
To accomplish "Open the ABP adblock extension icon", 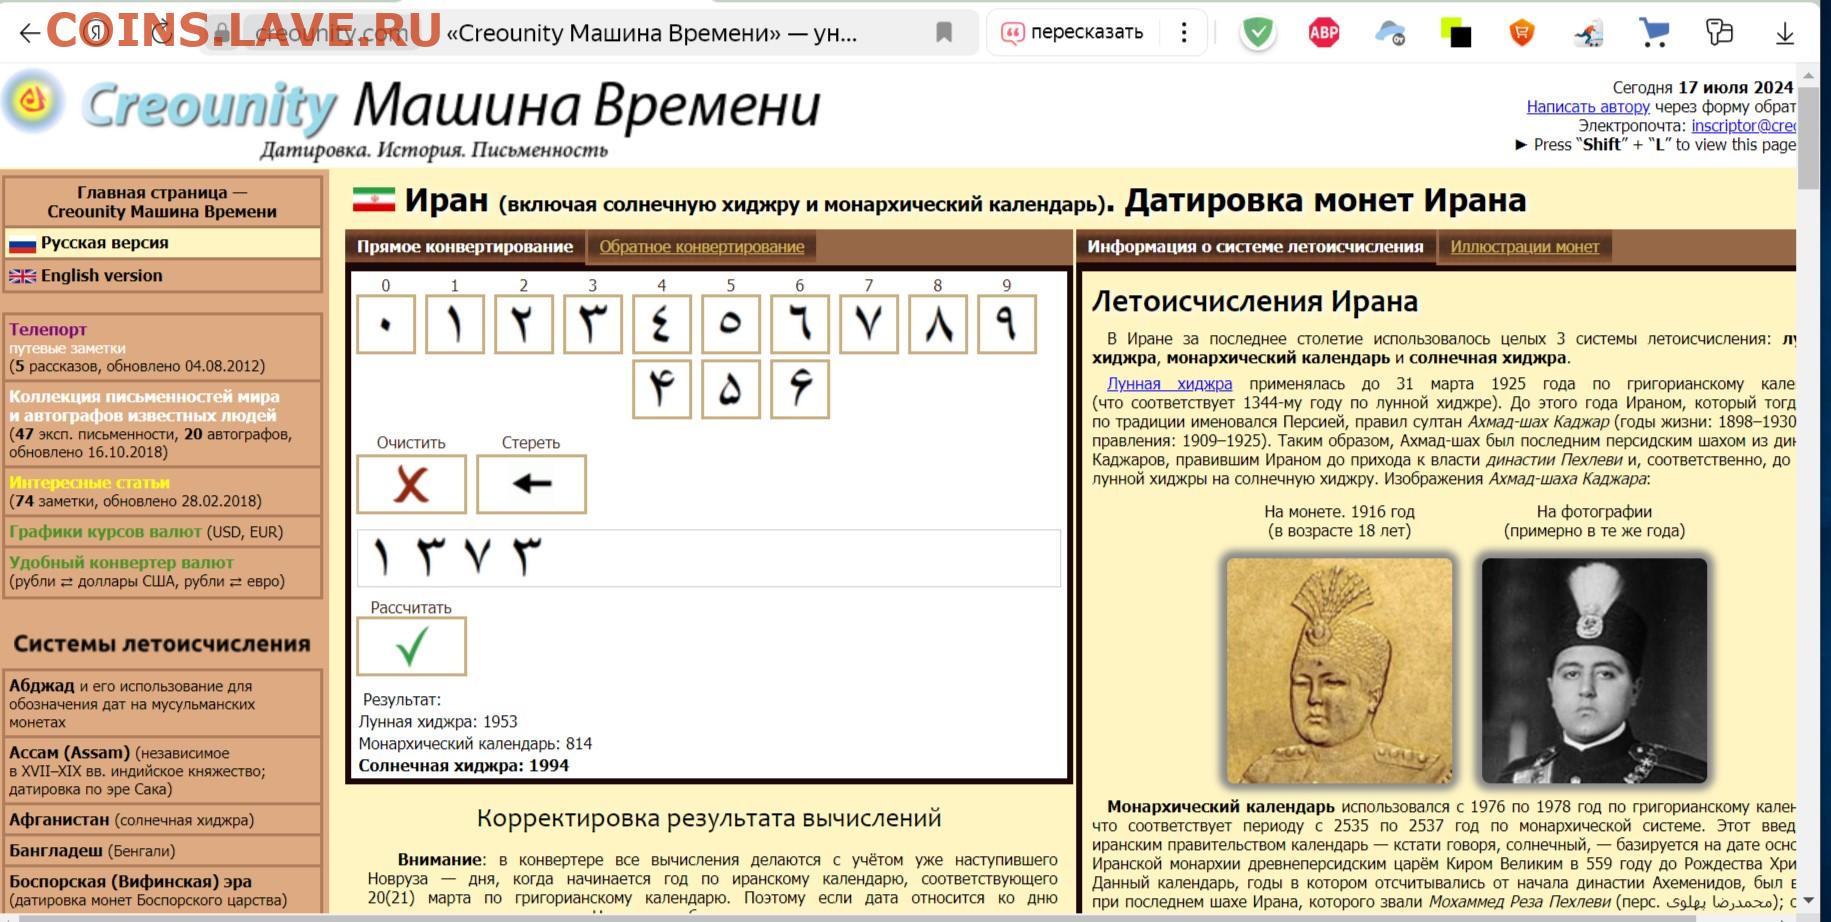I will (1323, 33).
